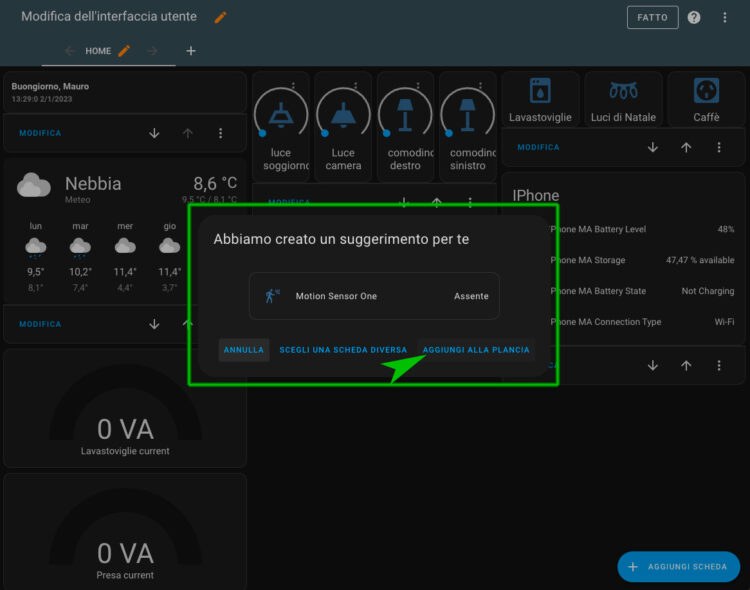The width and height of the screenshot is (750, 590).
Task: Toggle the comodino destro lamp
Action: (x=405, y=114)
